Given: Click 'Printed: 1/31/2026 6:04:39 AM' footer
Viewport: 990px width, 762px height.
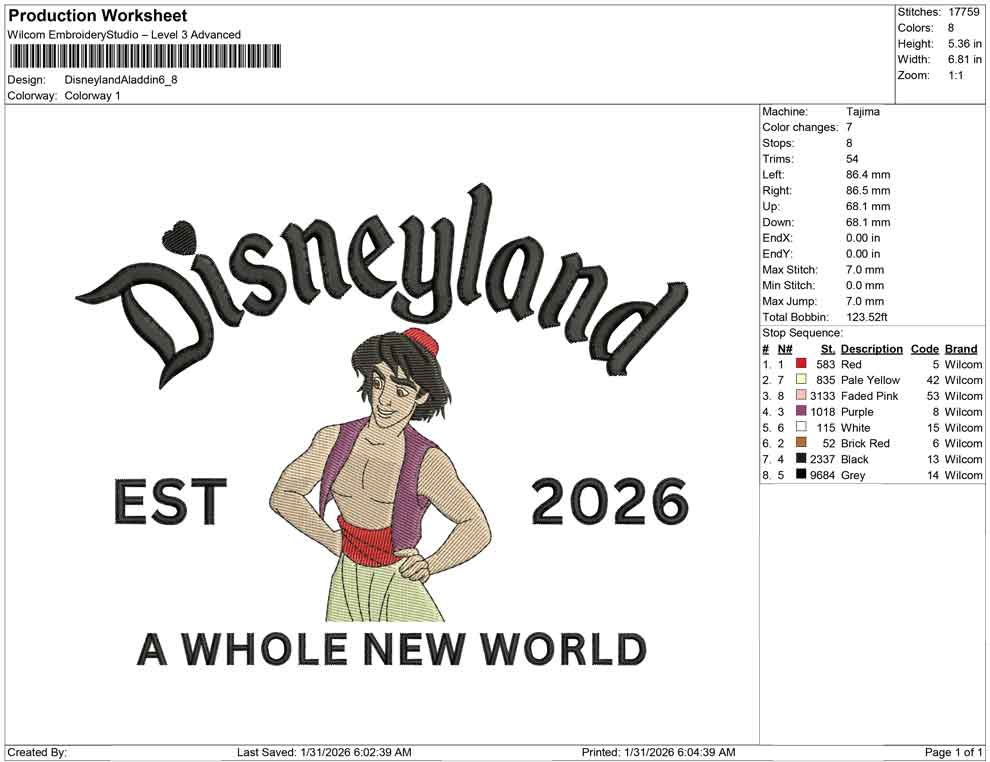Looking at the screenshot, I should (x=659, y=753).
